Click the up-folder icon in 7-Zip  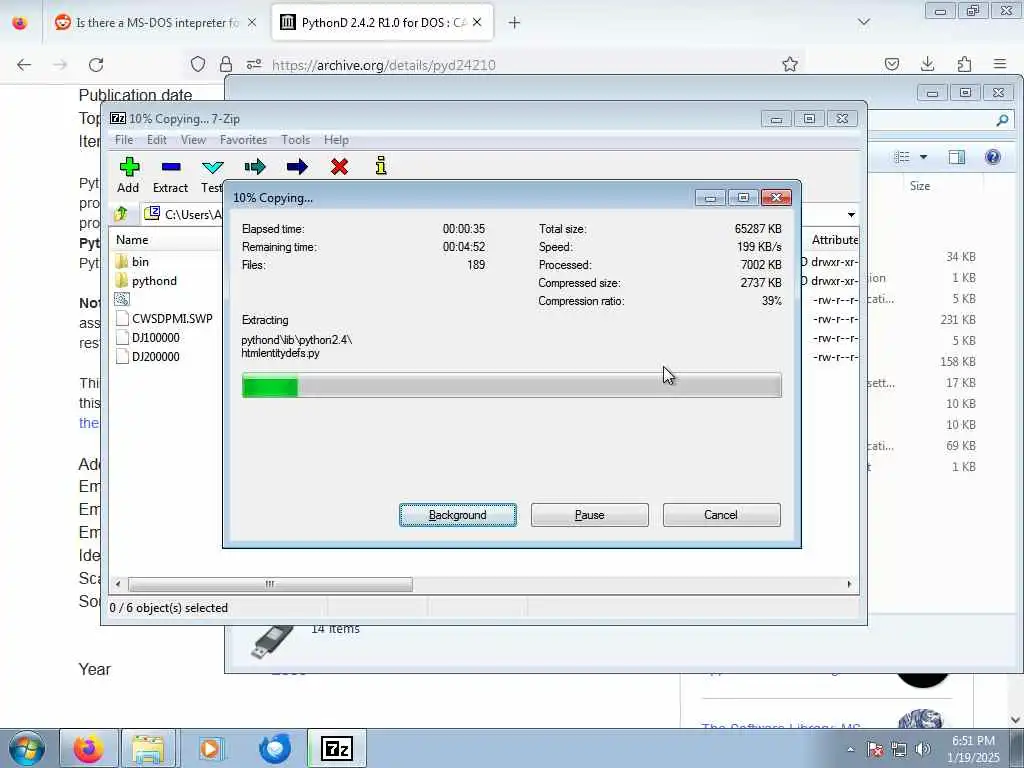tap(121, 214)
